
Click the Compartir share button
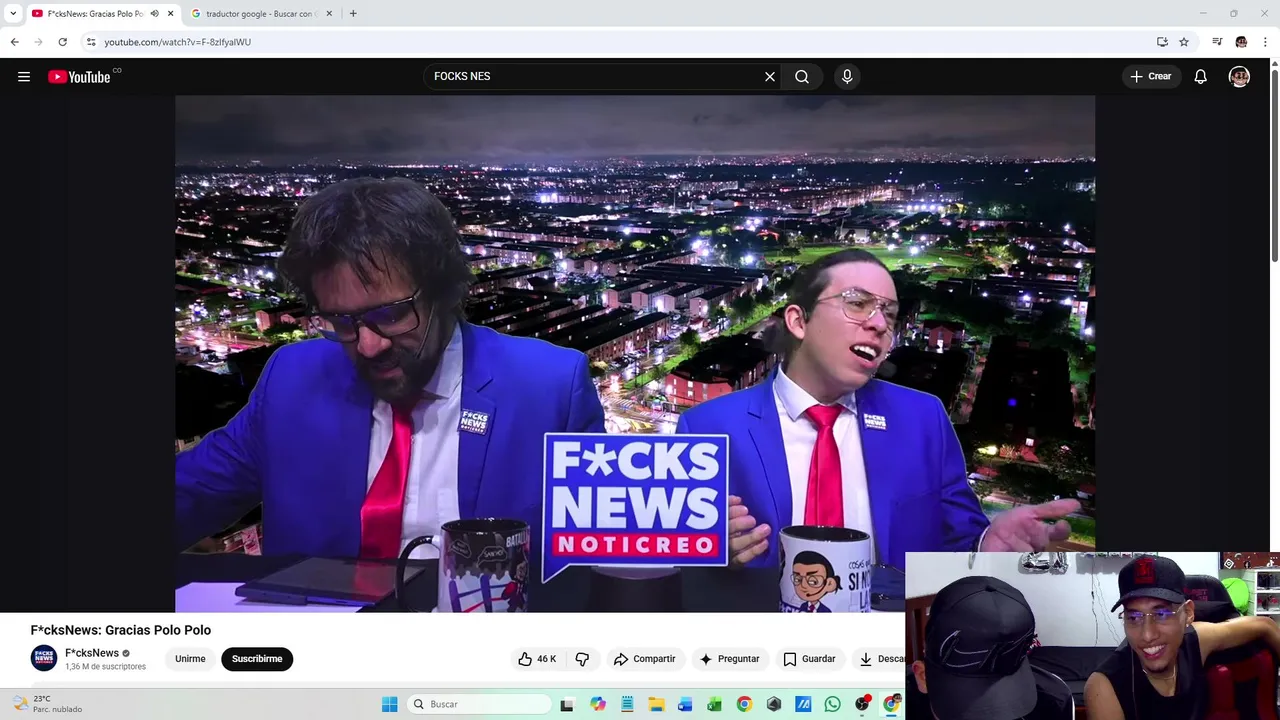point(645,659)
